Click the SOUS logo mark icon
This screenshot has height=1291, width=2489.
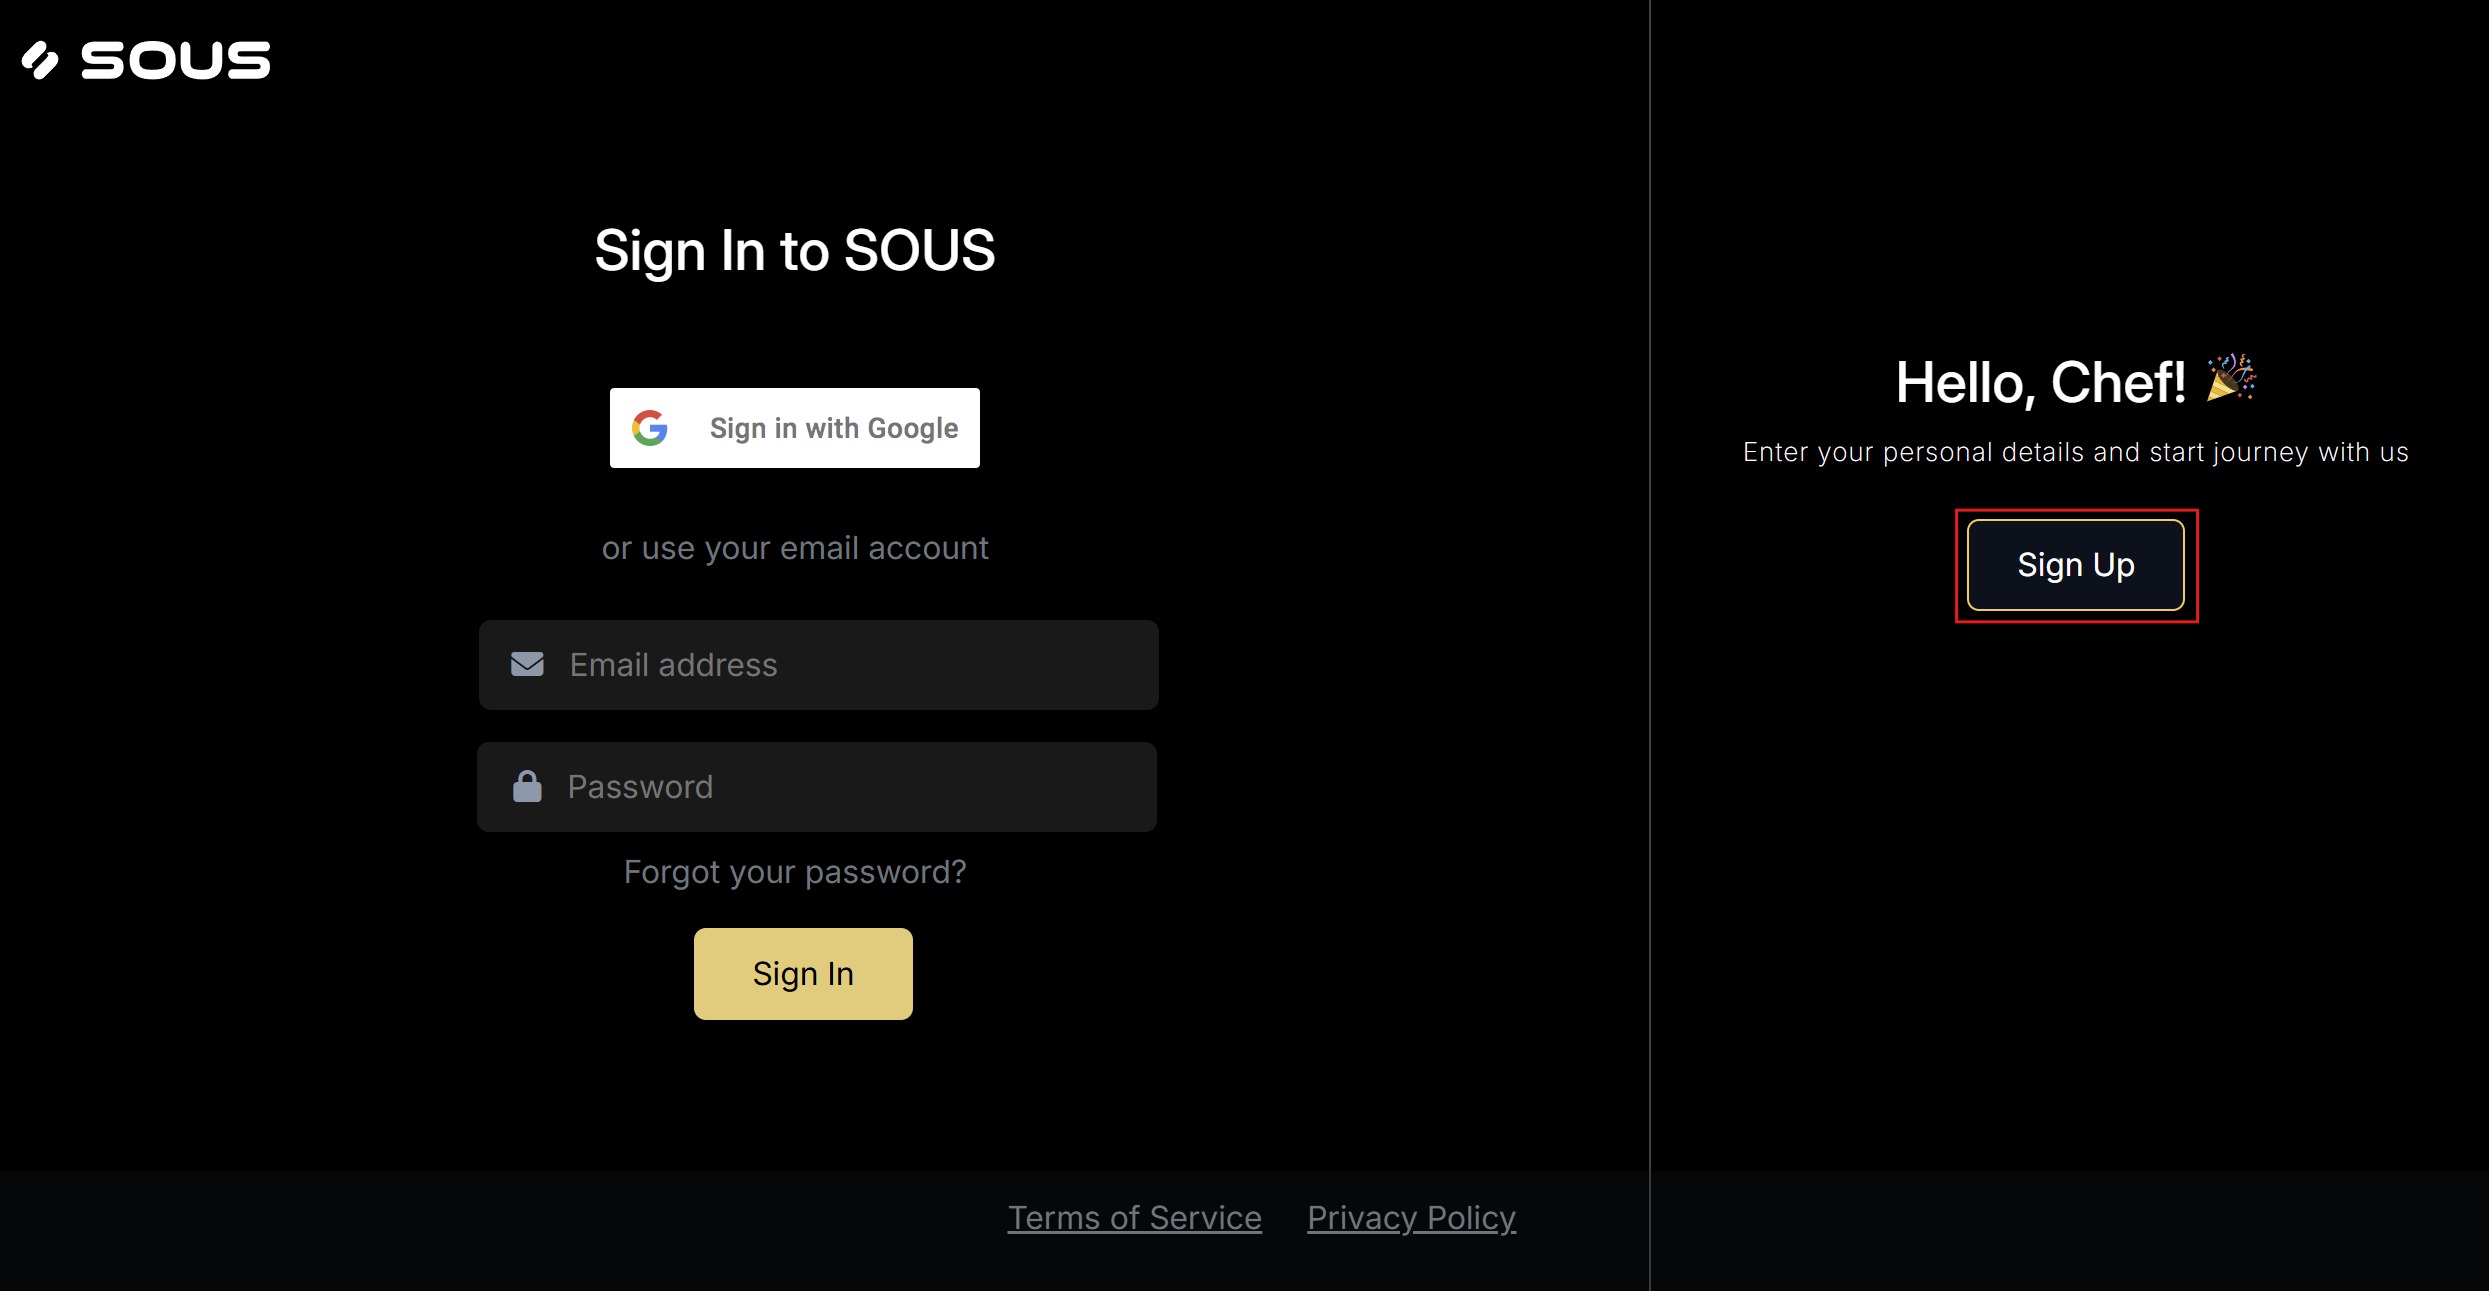coord(40,60)
